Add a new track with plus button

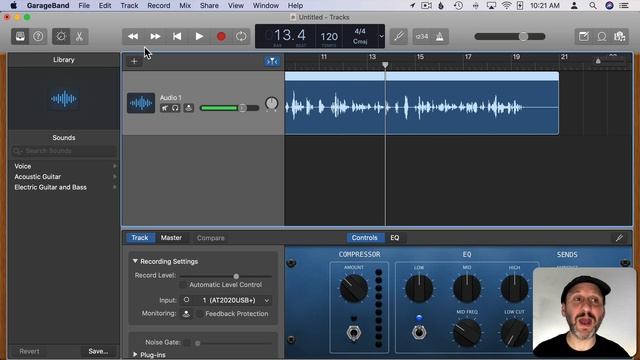(134, 61)
